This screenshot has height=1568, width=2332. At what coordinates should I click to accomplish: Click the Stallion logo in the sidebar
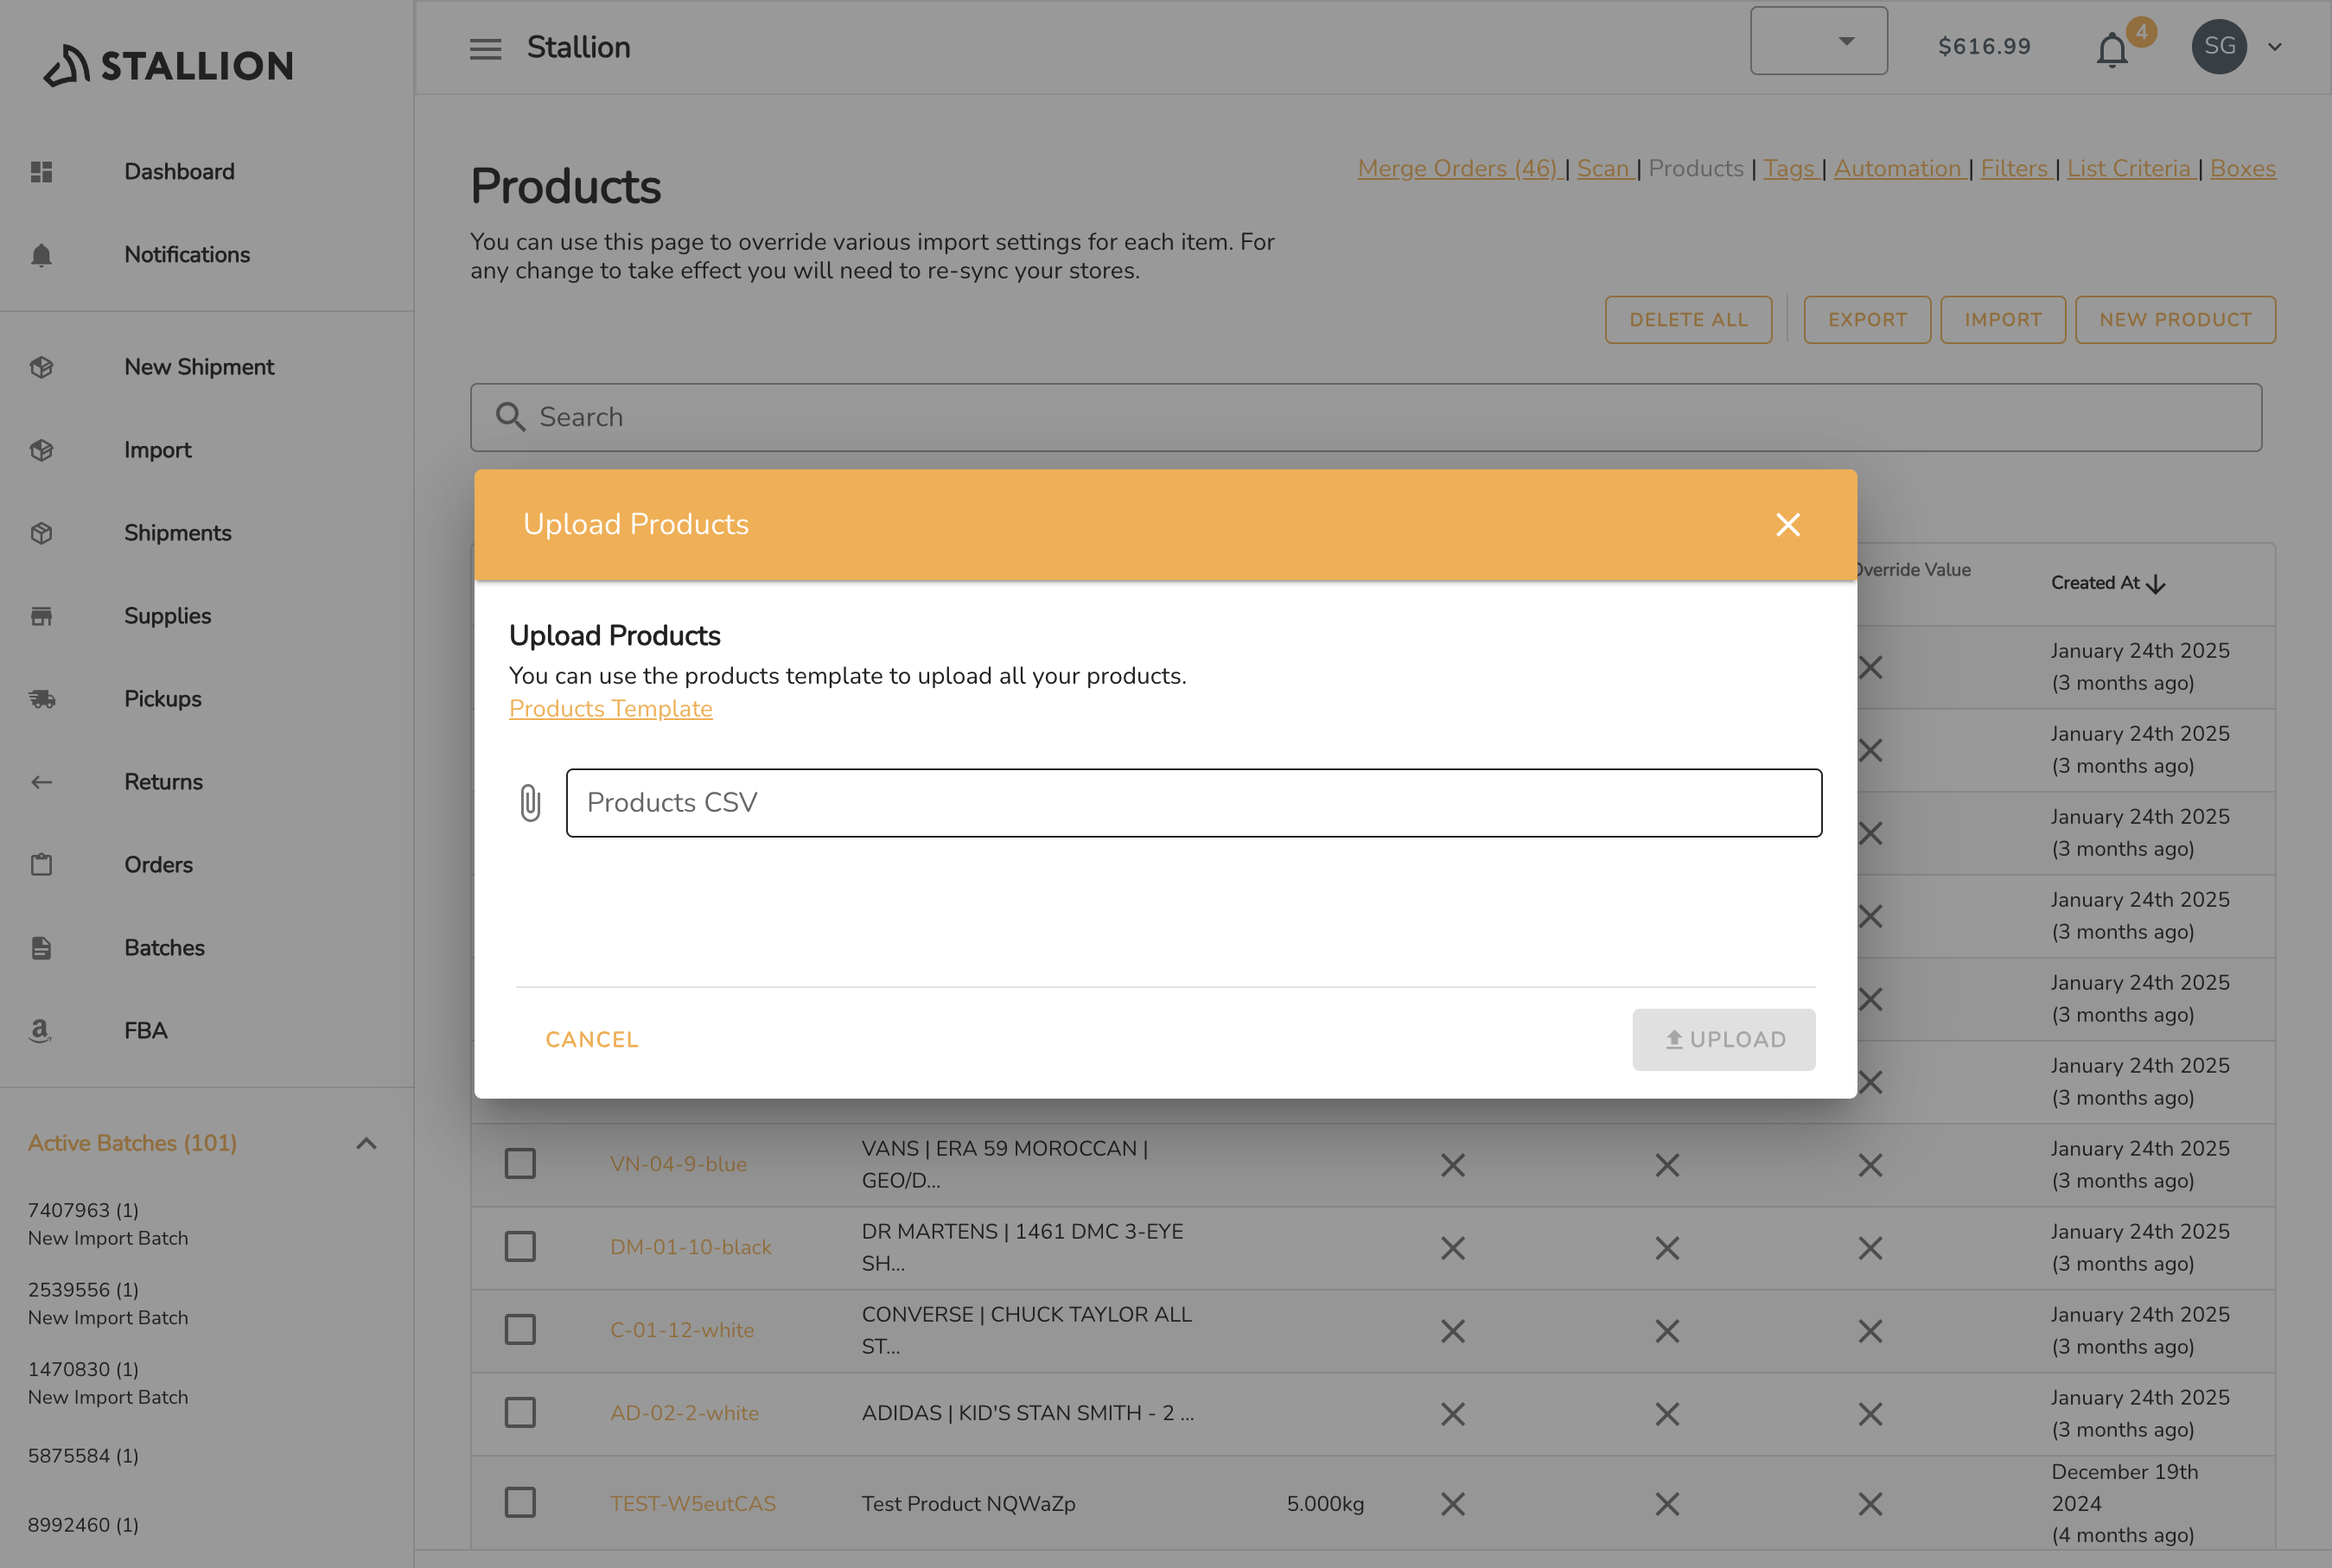(168, 65)
